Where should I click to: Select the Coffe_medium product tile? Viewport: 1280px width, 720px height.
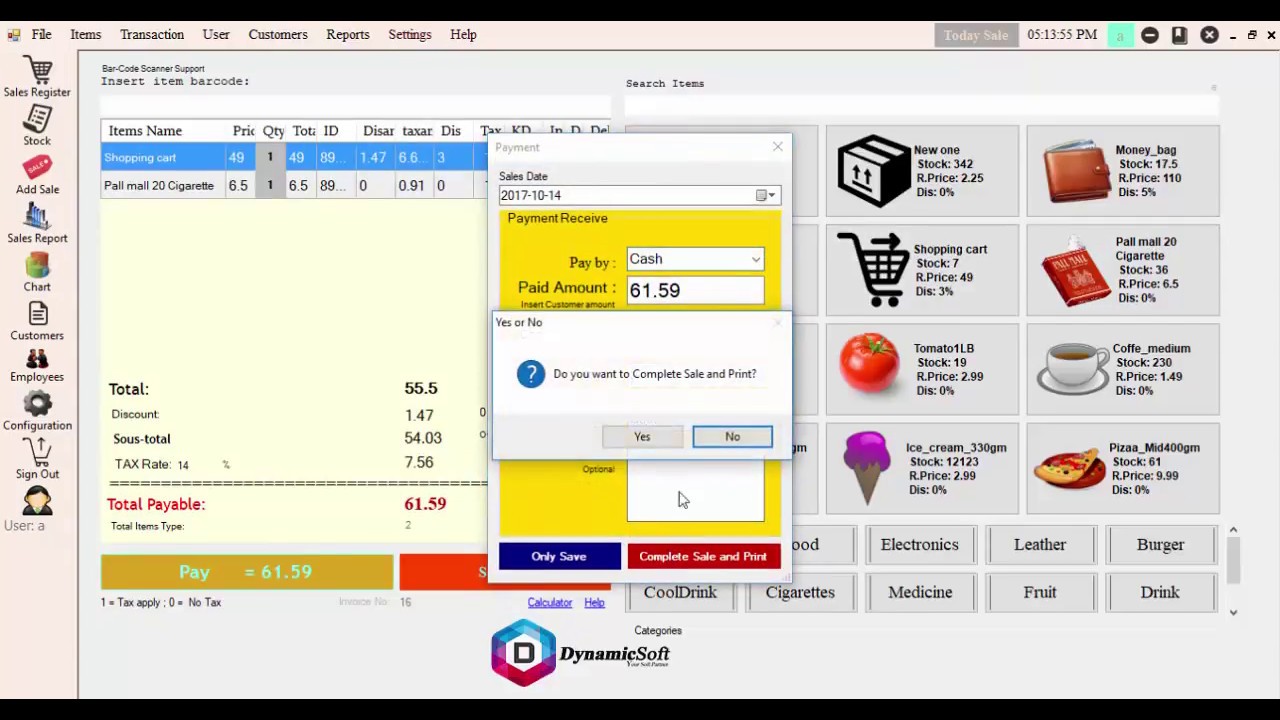[1123, 369]
